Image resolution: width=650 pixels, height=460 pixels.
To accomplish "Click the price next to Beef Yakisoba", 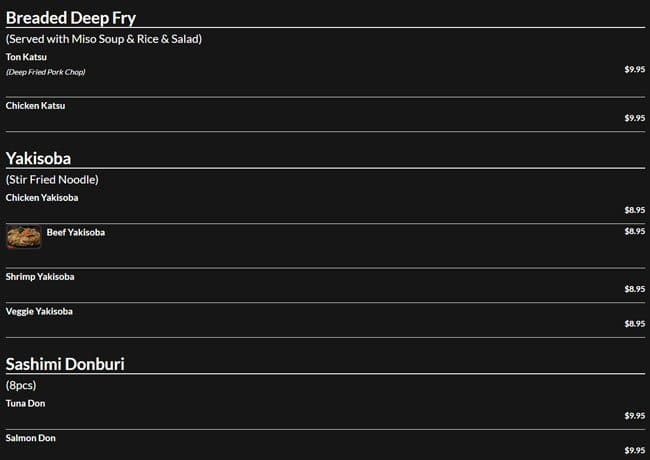I will point(634,232).
